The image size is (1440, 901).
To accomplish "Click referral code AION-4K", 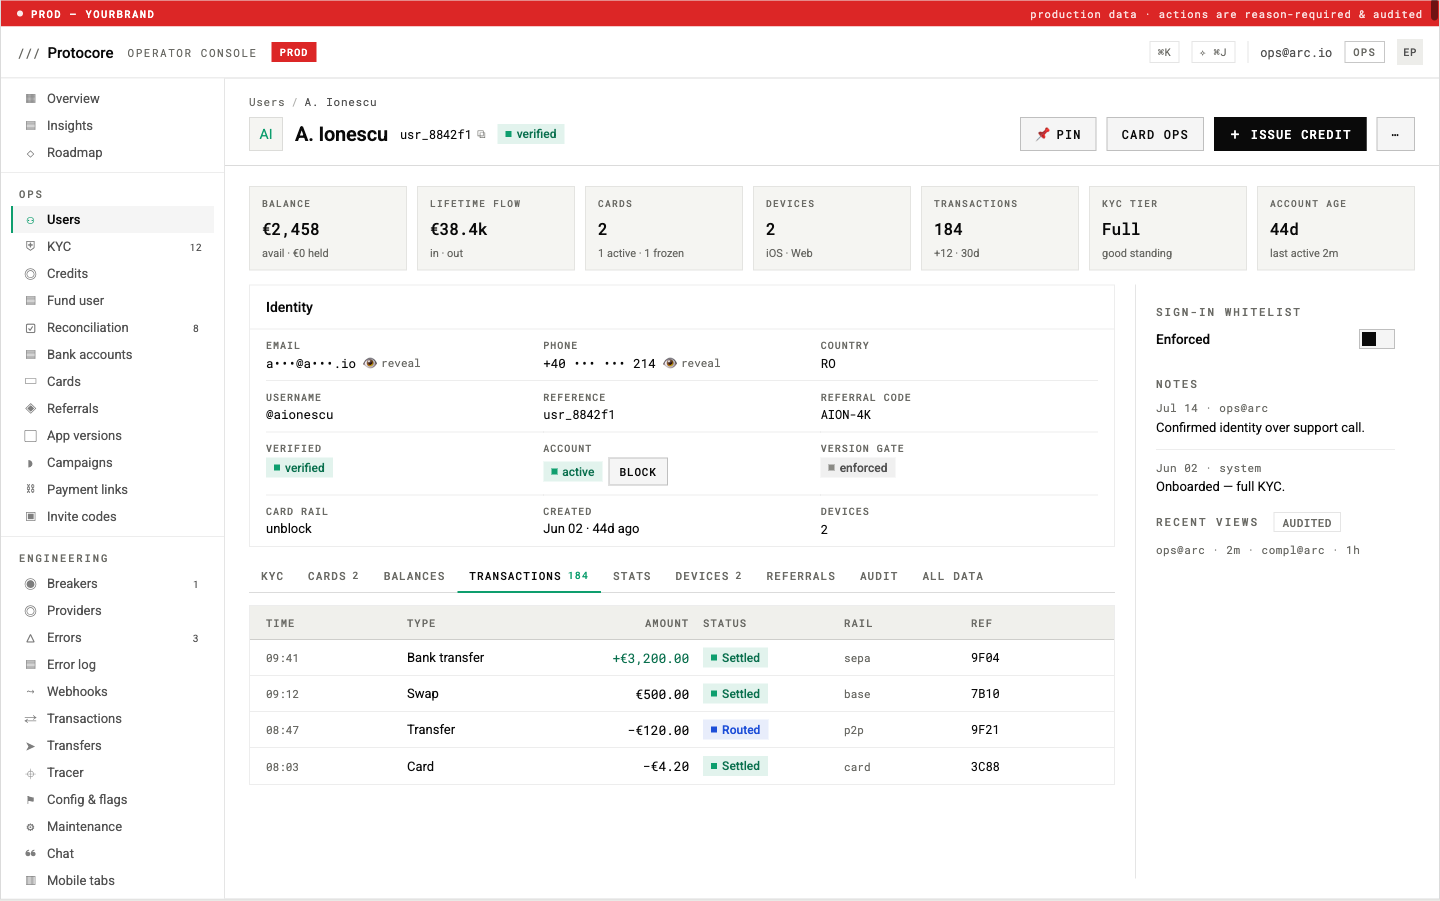I will 846,415.
